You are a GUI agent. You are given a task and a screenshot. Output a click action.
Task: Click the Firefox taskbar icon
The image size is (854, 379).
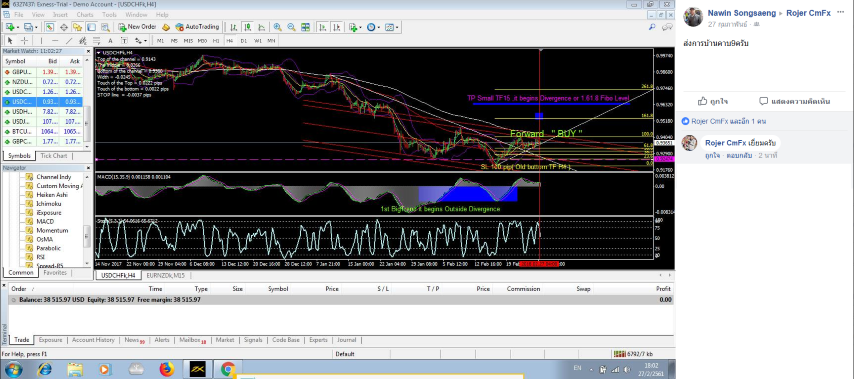[x=167, y=370]
